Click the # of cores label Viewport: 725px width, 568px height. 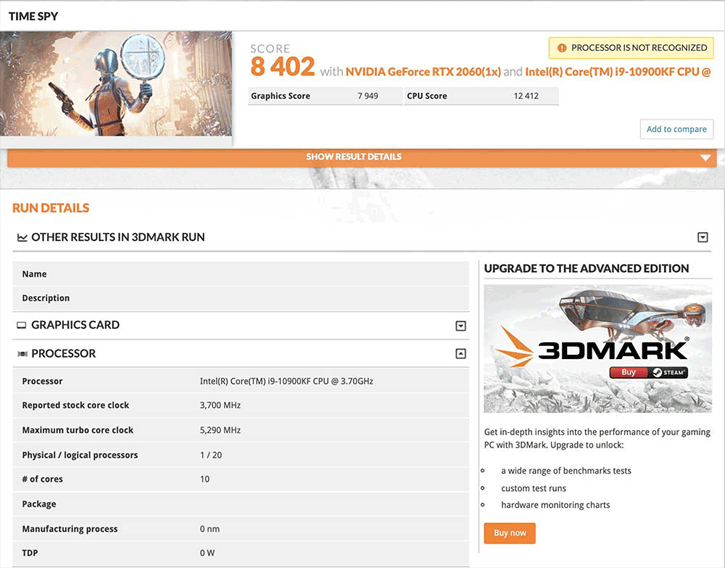click(x=43, y=479)
